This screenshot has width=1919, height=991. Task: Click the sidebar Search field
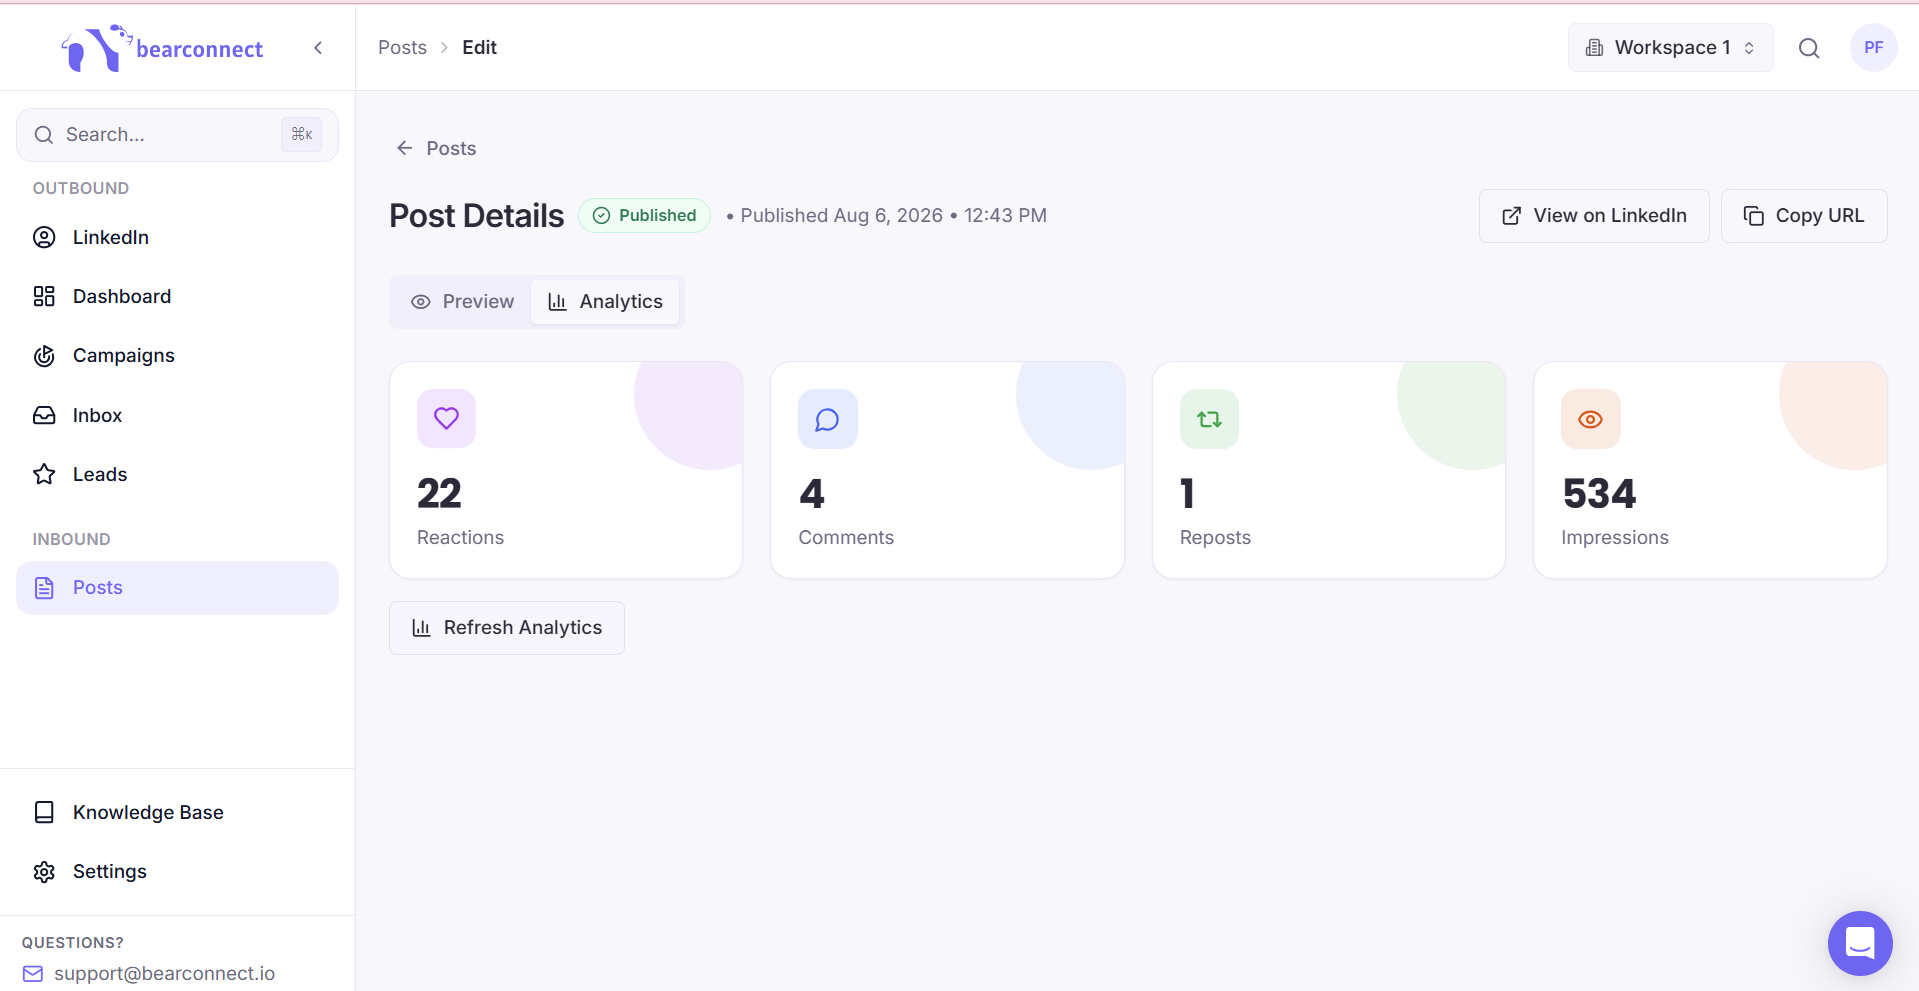177,135
